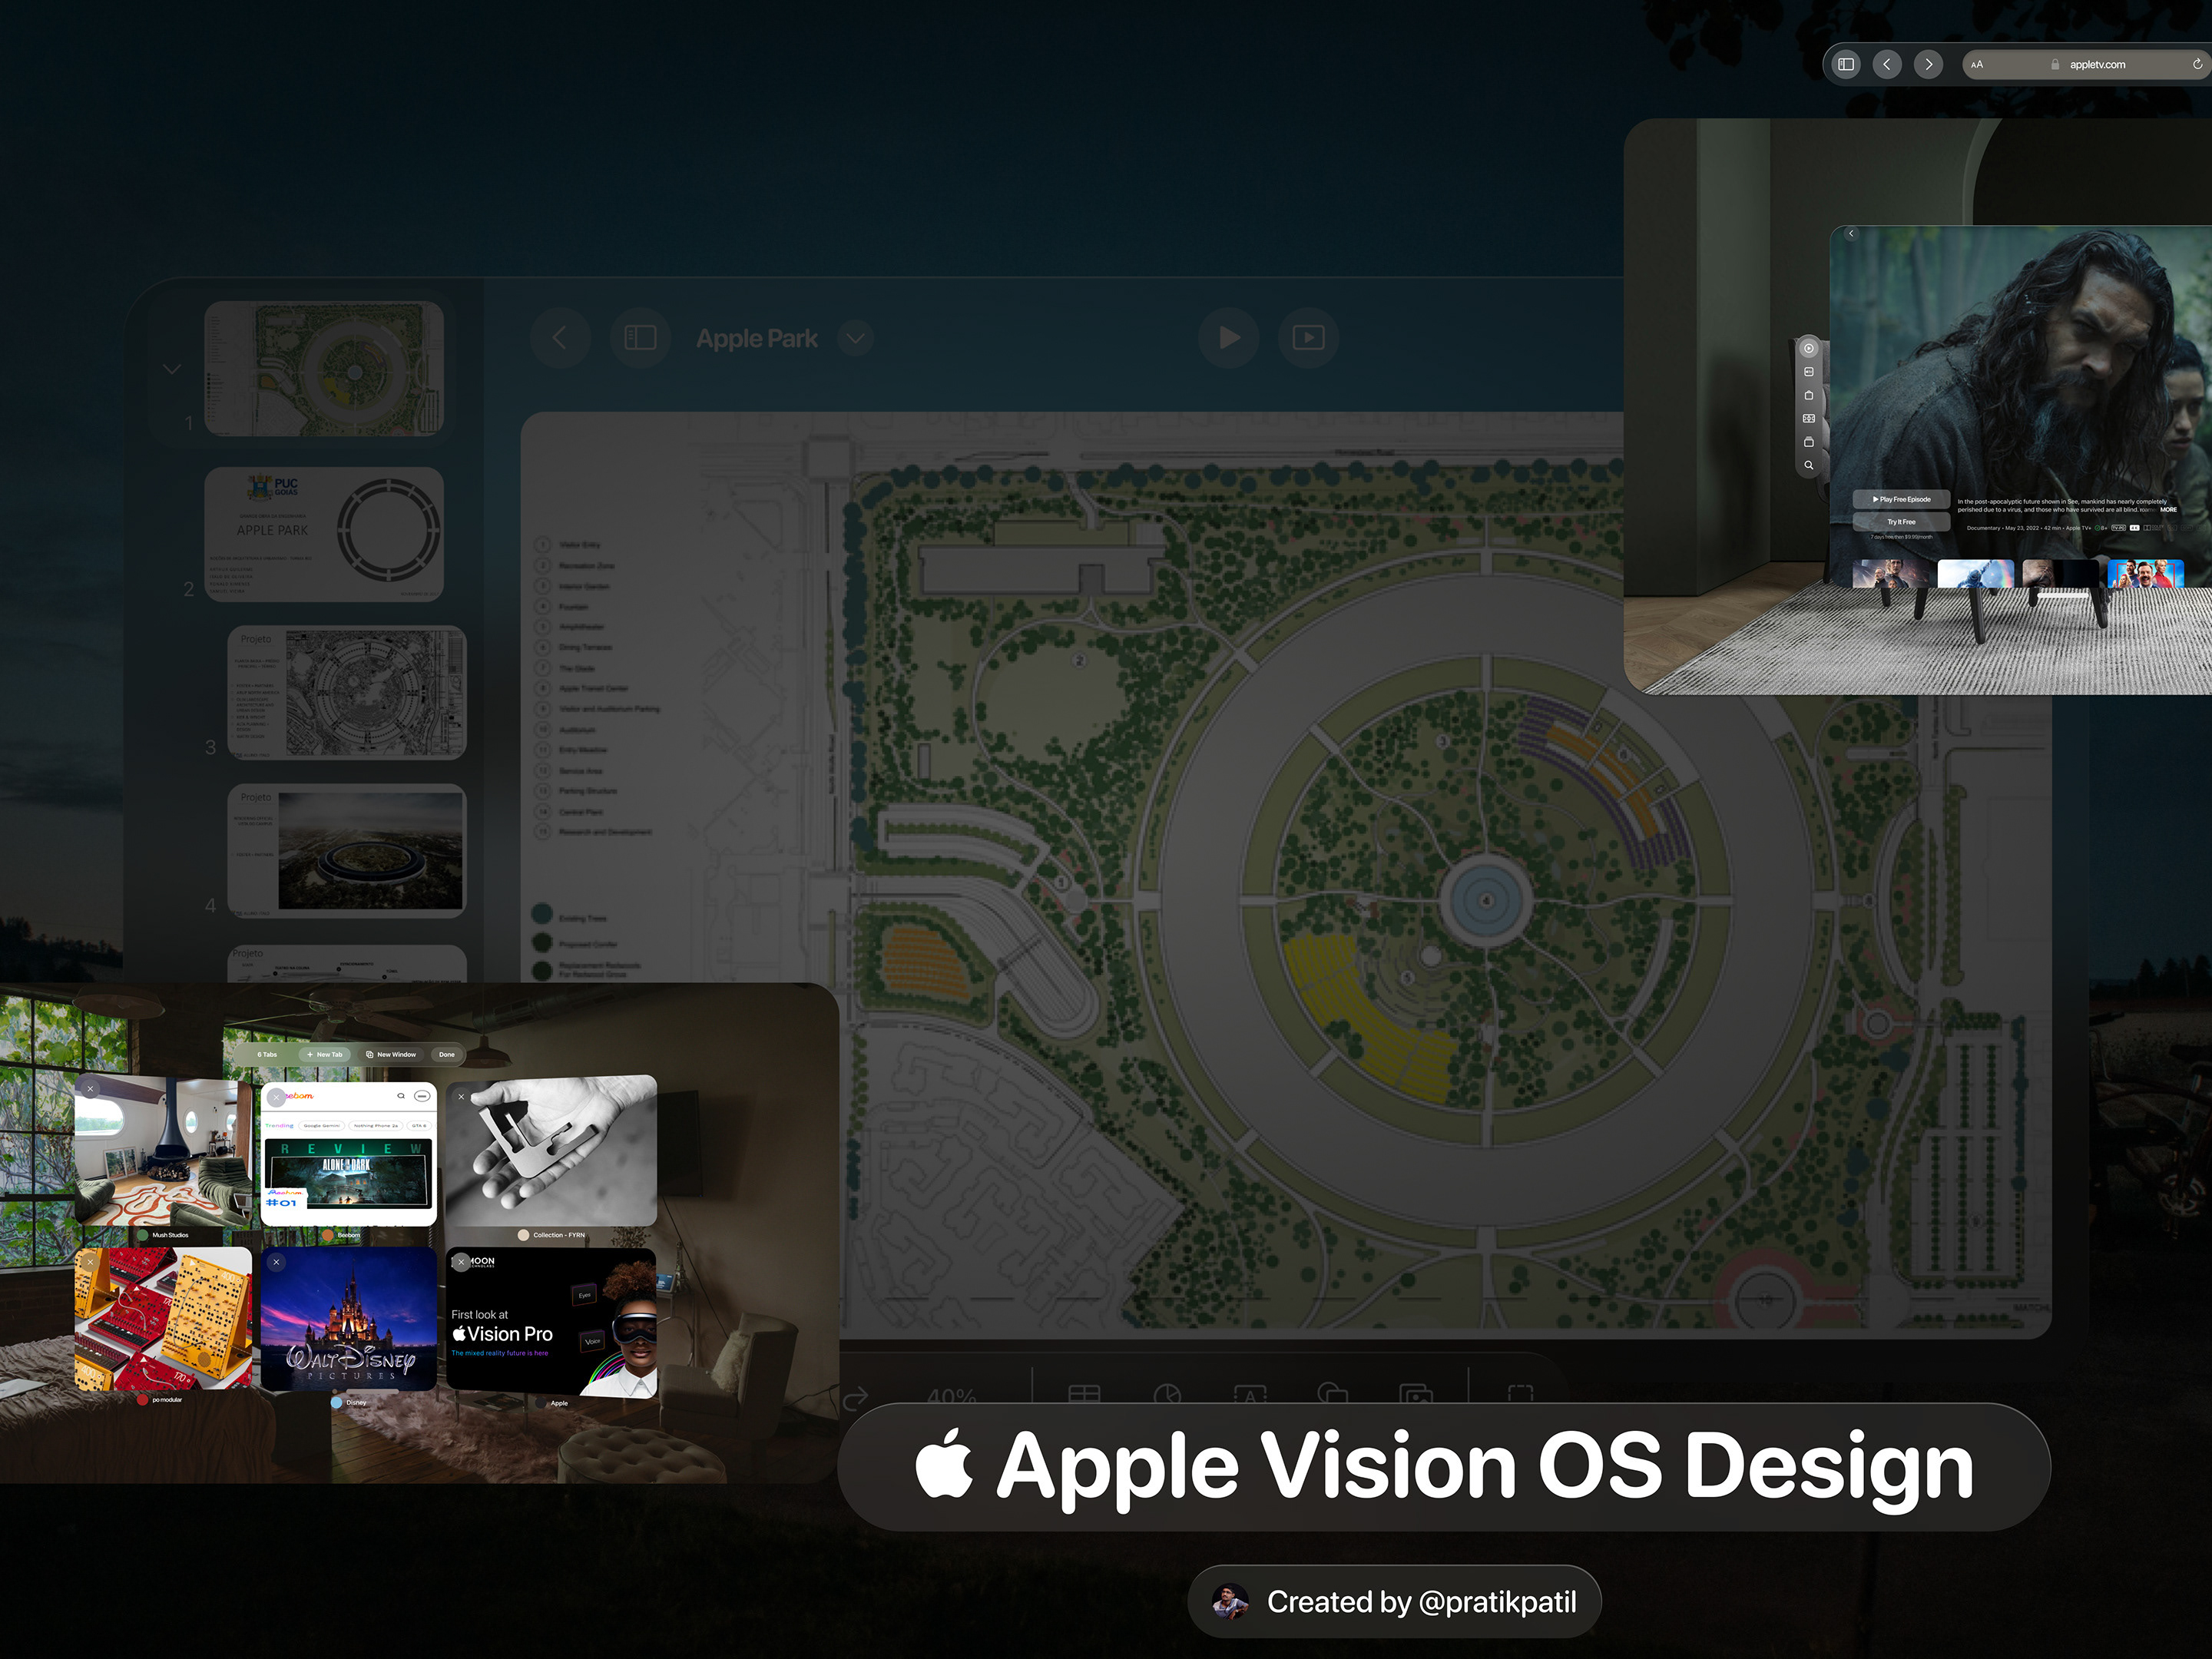The width and height of the screenshot is (2212, 1659).
Task: Open the Mush Studios tab preview
Action: (x=164, y=1151)
